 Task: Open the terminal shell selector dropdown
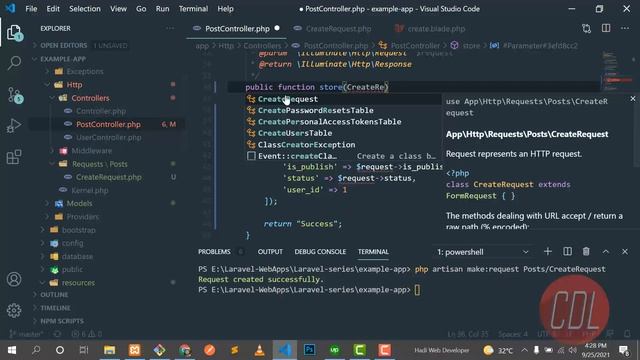483,252
